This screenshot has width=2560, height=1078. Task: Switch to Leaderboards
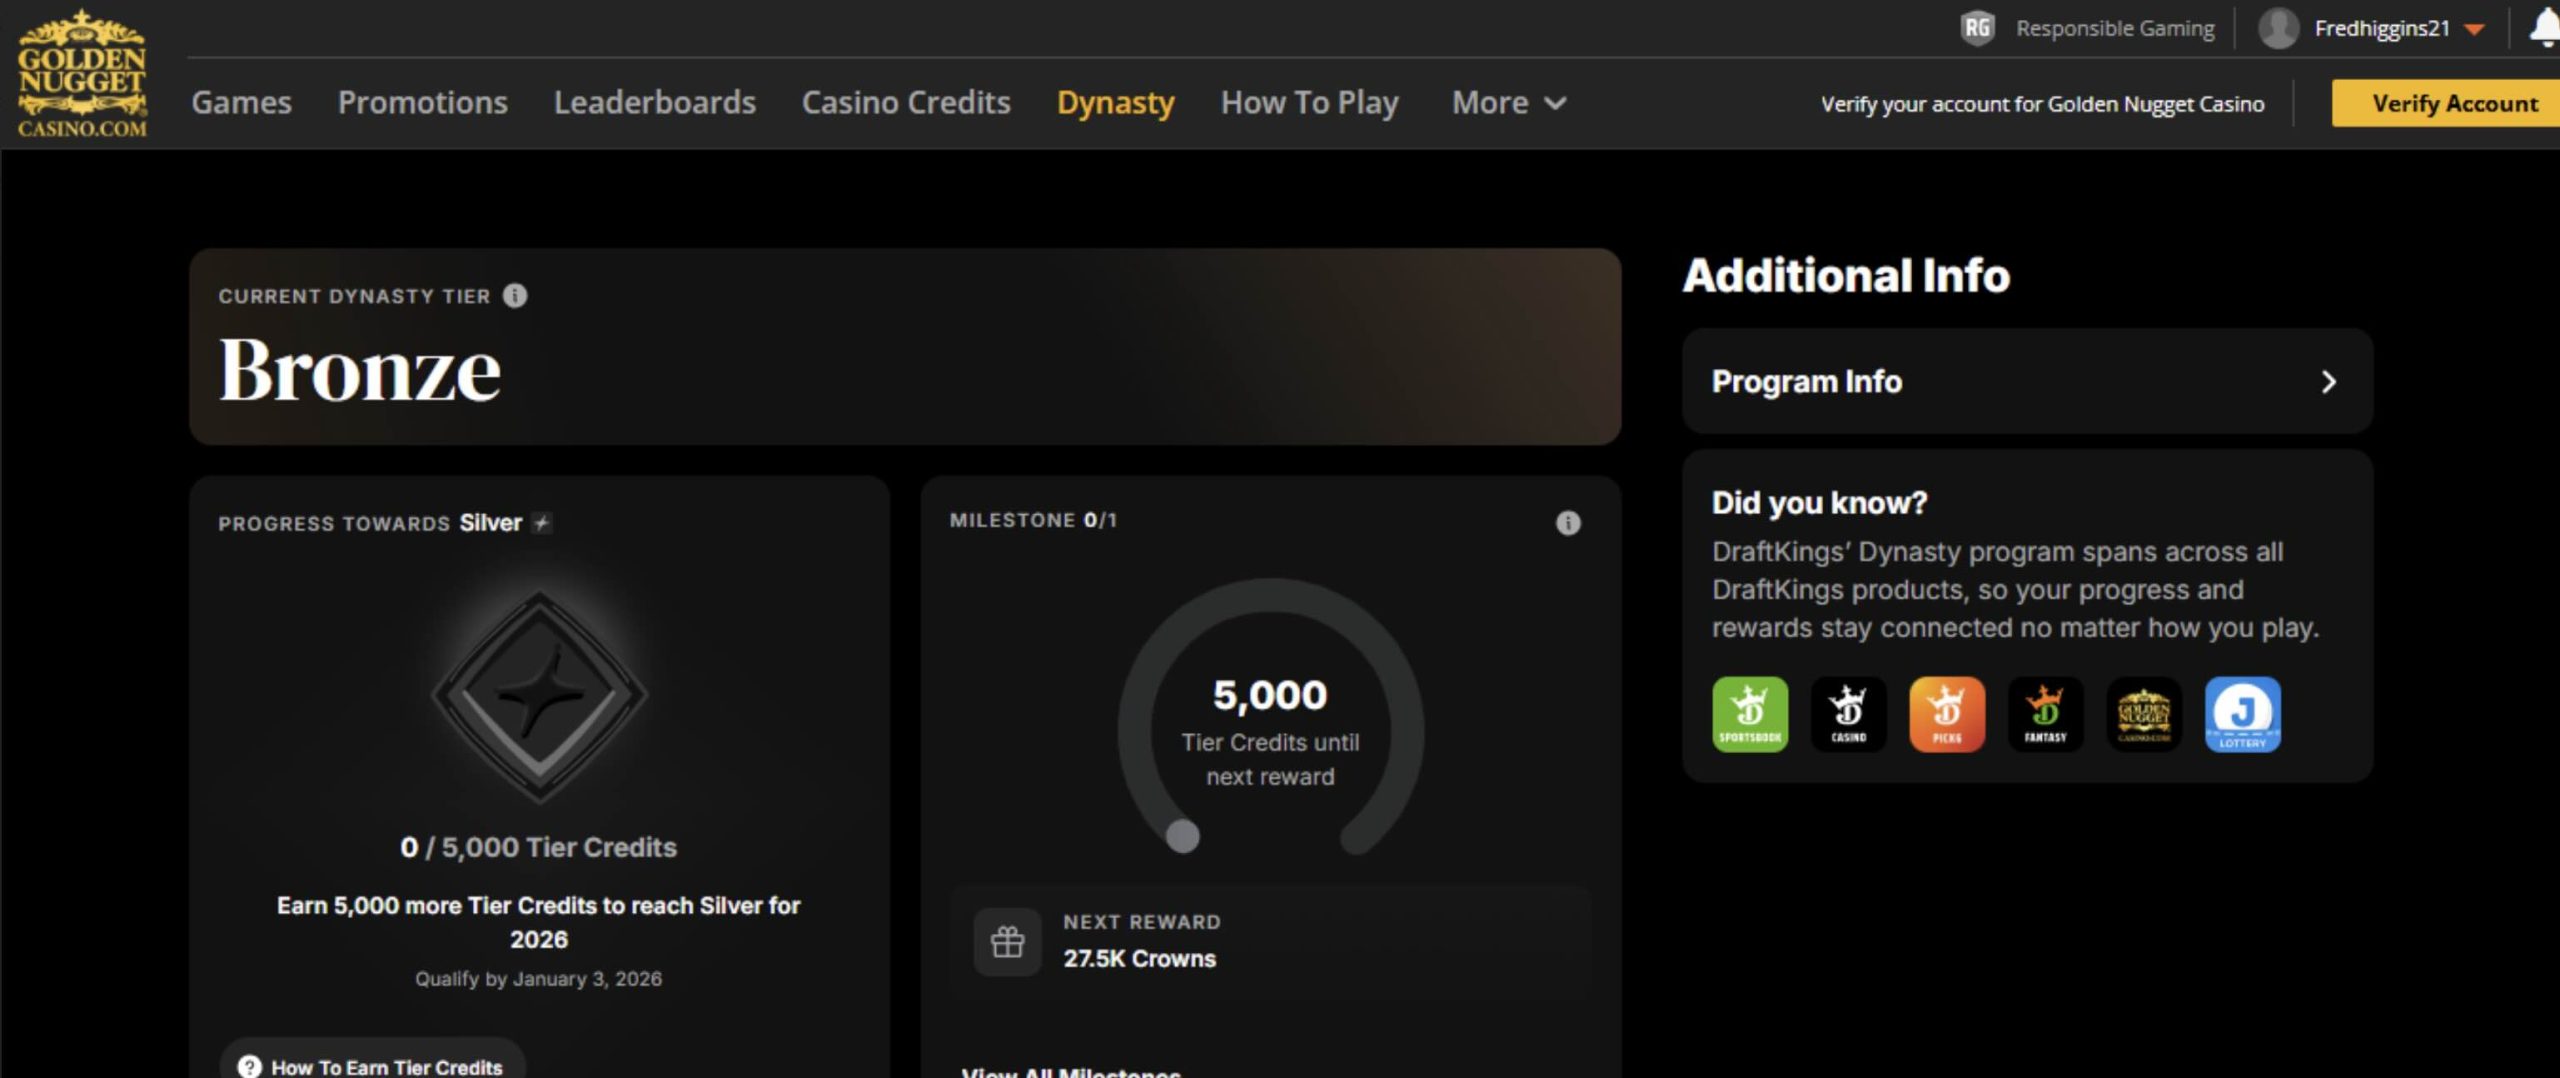coord(655,102)
